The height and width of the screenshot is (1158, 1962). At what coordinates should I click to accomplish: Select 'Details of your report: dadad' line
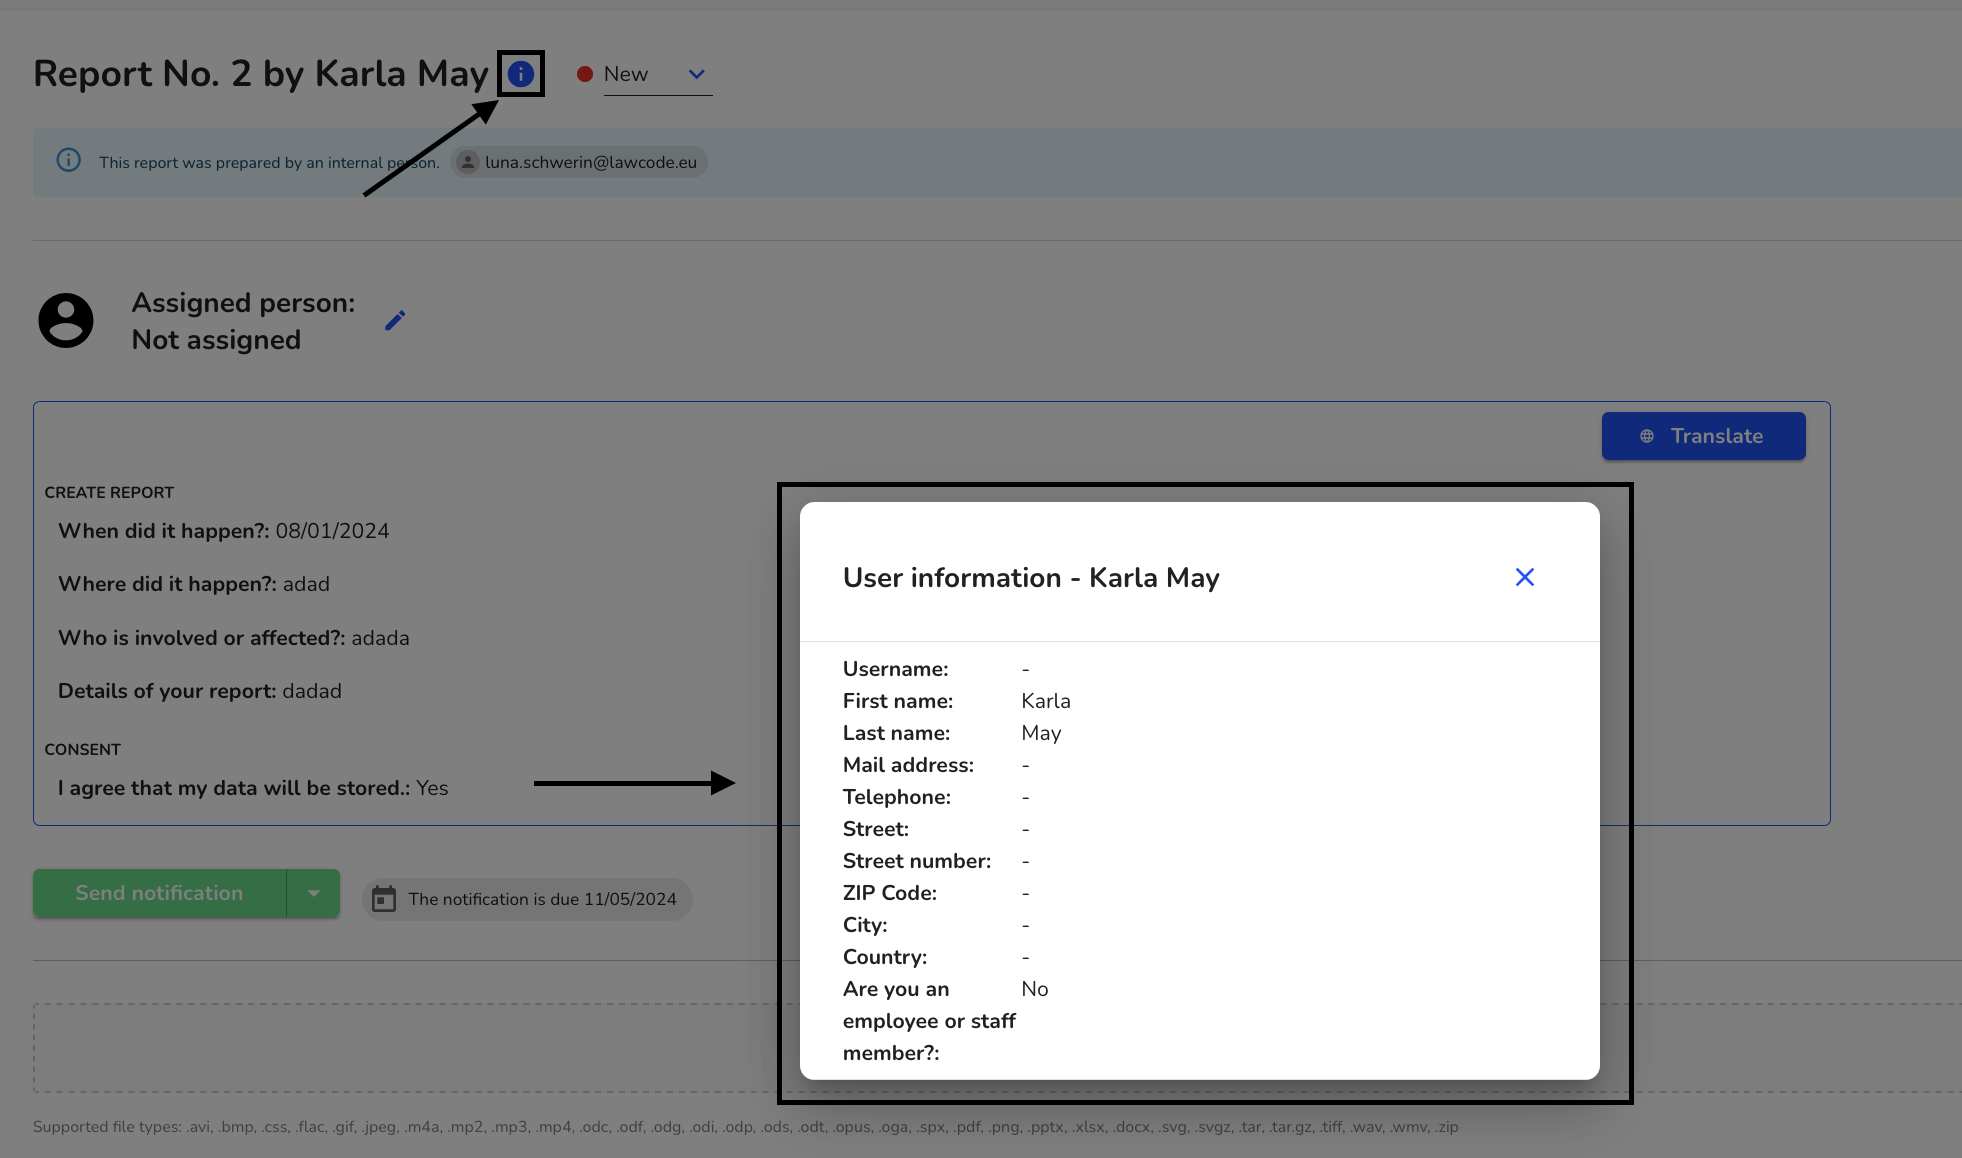pyautogui.click(x=200, y=691)
